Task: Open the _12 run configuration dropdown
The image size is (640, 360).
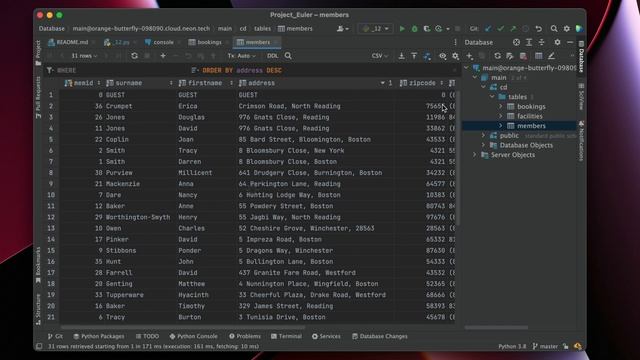Action: tap(376, 29)
